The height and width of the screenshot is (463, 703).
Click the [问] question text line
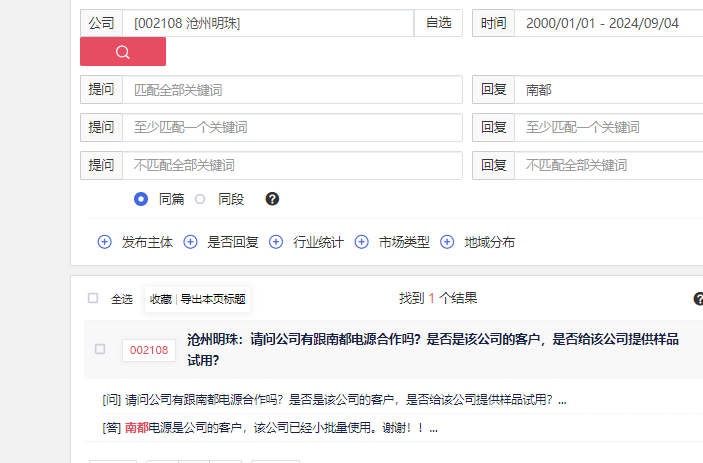tap(334, 399)
